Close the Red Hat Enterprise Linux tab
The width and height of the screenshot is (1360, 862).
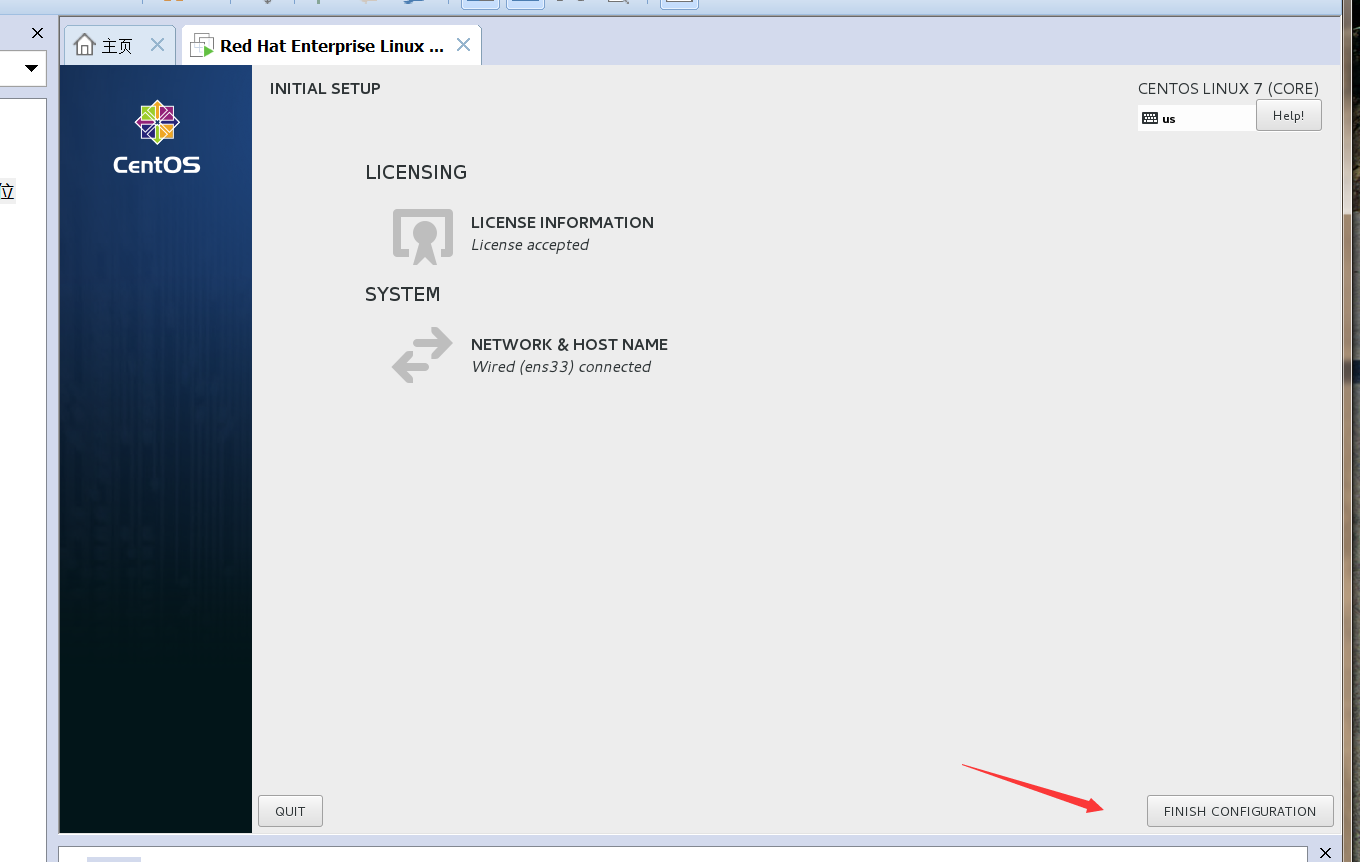(463, 45)
